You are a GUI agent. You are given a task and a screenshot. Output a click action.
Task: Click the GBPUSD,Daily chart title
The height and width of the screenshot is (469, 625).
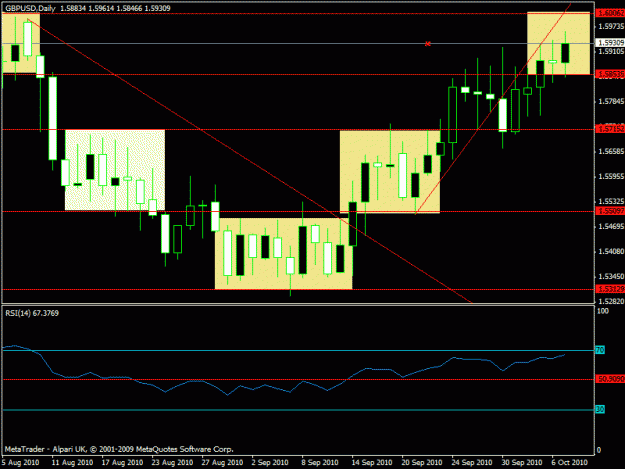pos(30,8)
